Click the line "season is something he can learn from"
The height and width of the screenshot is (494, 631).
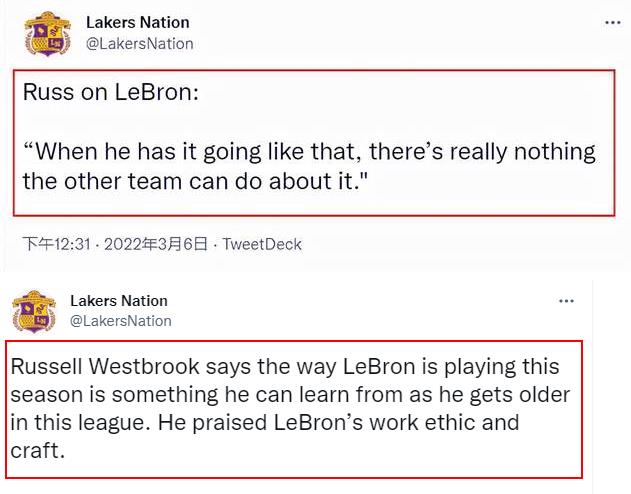coord(292,394)
